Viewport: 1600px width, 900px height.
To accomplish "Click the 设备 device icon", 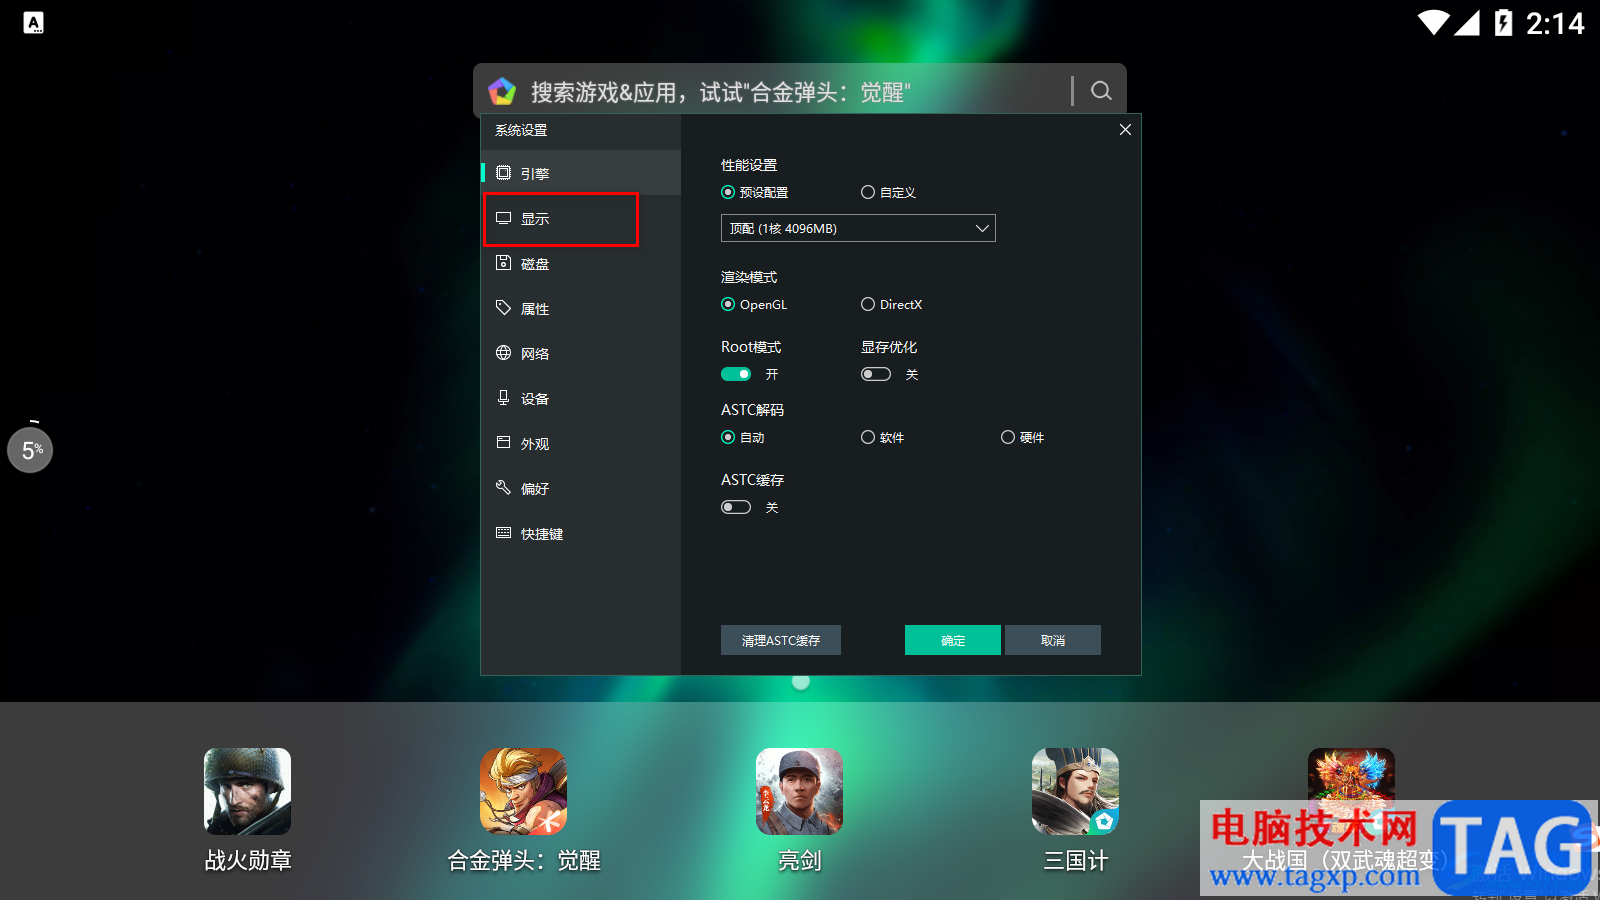I will coord(503,397).
